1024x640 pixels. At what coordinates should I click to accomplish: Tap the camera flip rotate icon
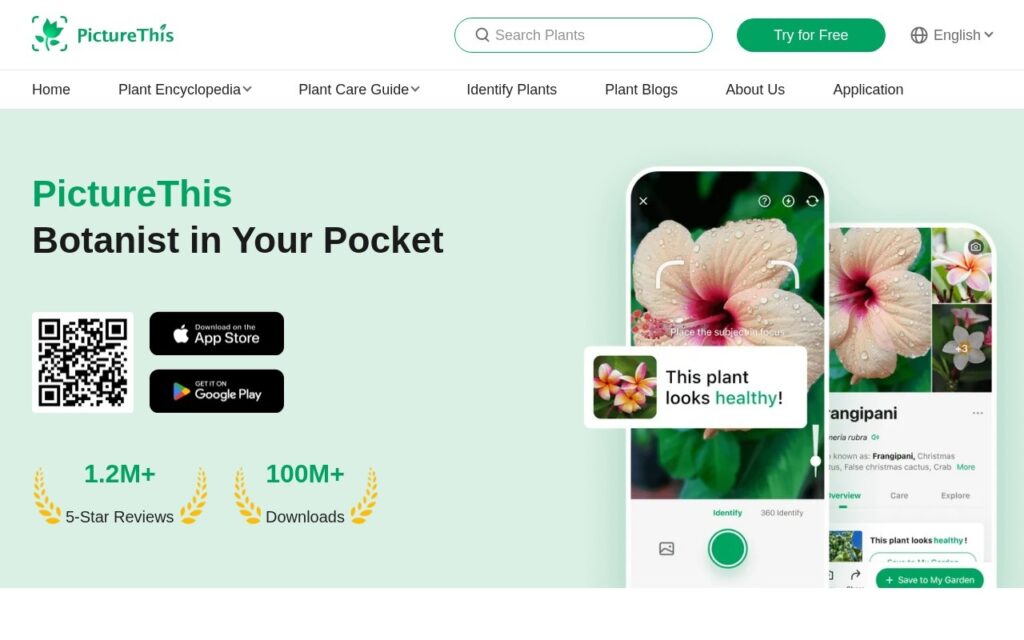point(812,201)
